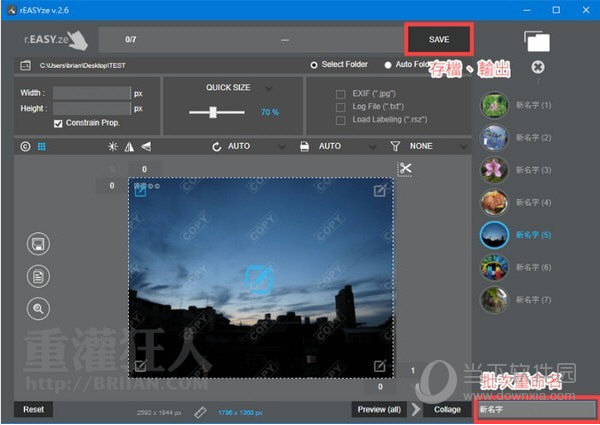Viewport: 600px width, 425px height.
Task: Toggle the blue watermark grid icon
Action: point(42,147)
